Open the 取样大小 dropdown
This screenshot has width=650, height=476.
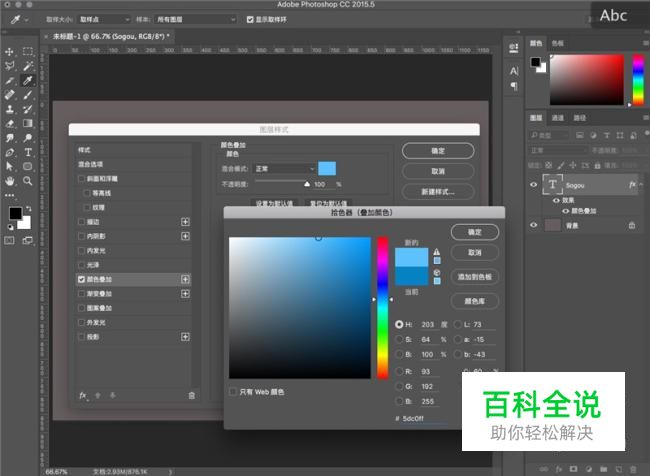(x=104, y=19)
